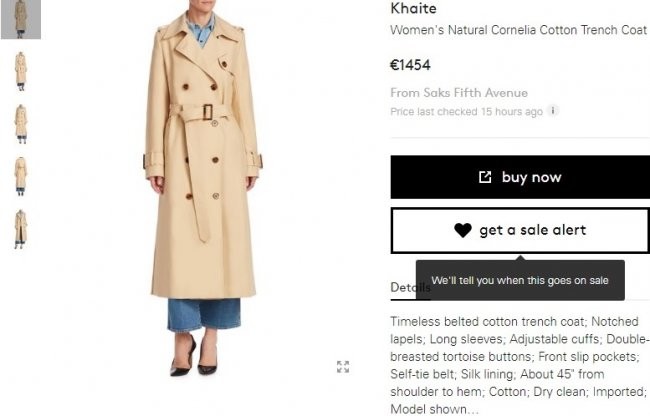Switch to the third coat thumbnail

(x=21, y=123)
